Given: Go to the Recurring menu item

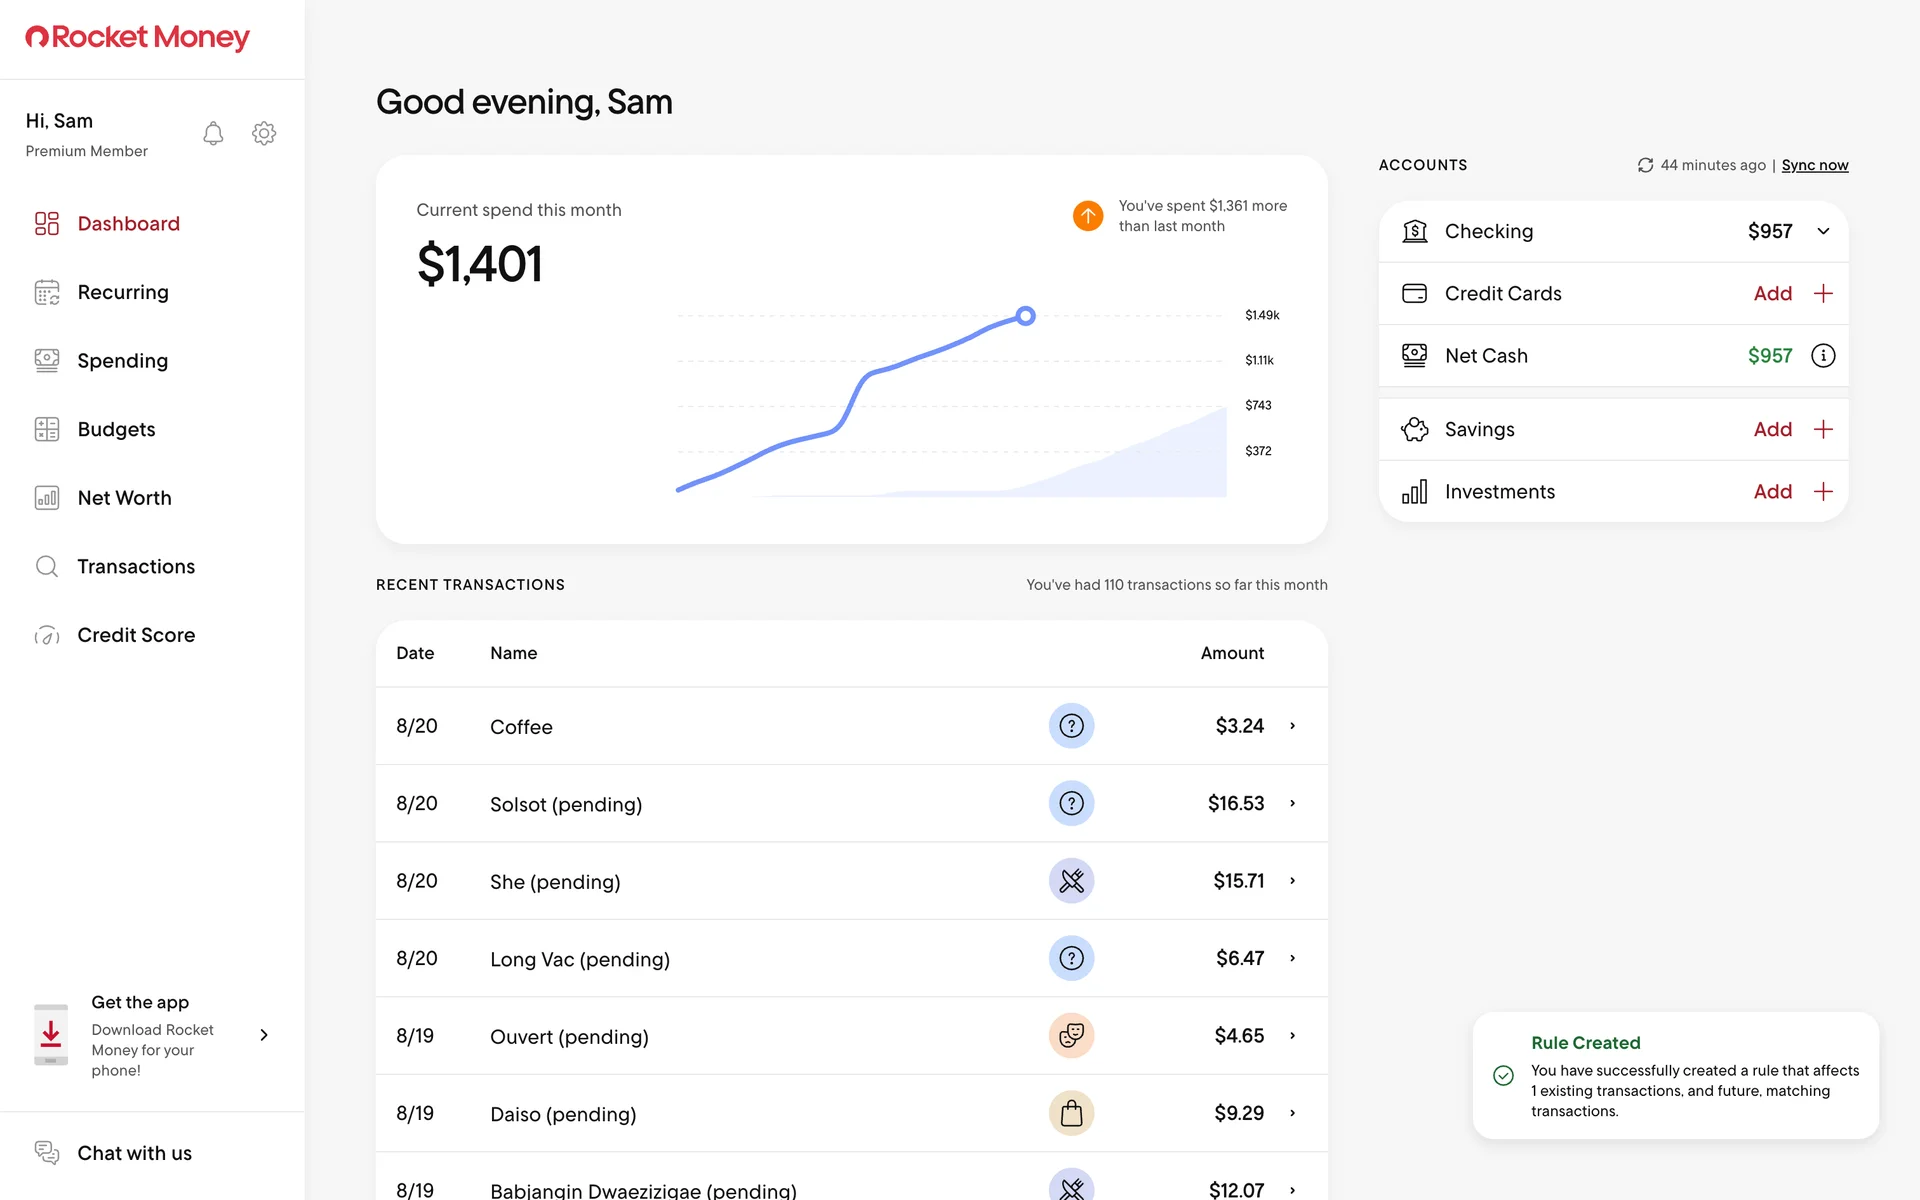Looking at the screenshot, I should (x=122, y=292).
